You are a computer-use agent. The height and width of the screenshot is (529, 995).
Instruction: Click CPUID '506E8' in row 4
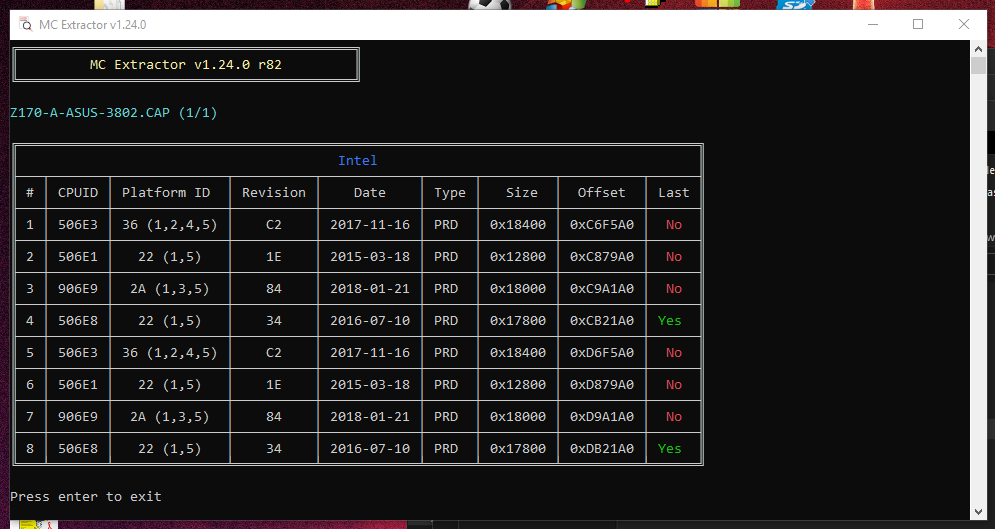tap(78, 320)
